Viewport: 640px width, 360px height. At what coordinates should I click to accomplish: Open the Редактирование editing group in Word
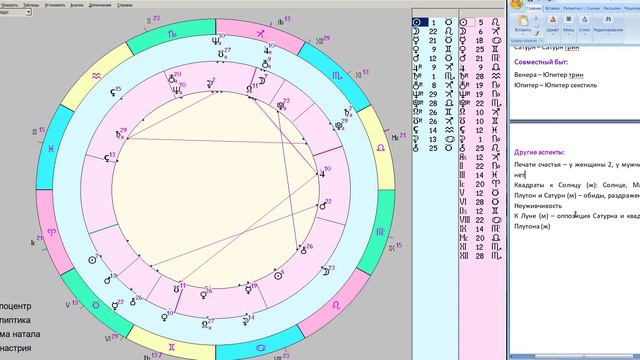coord(608,24)
